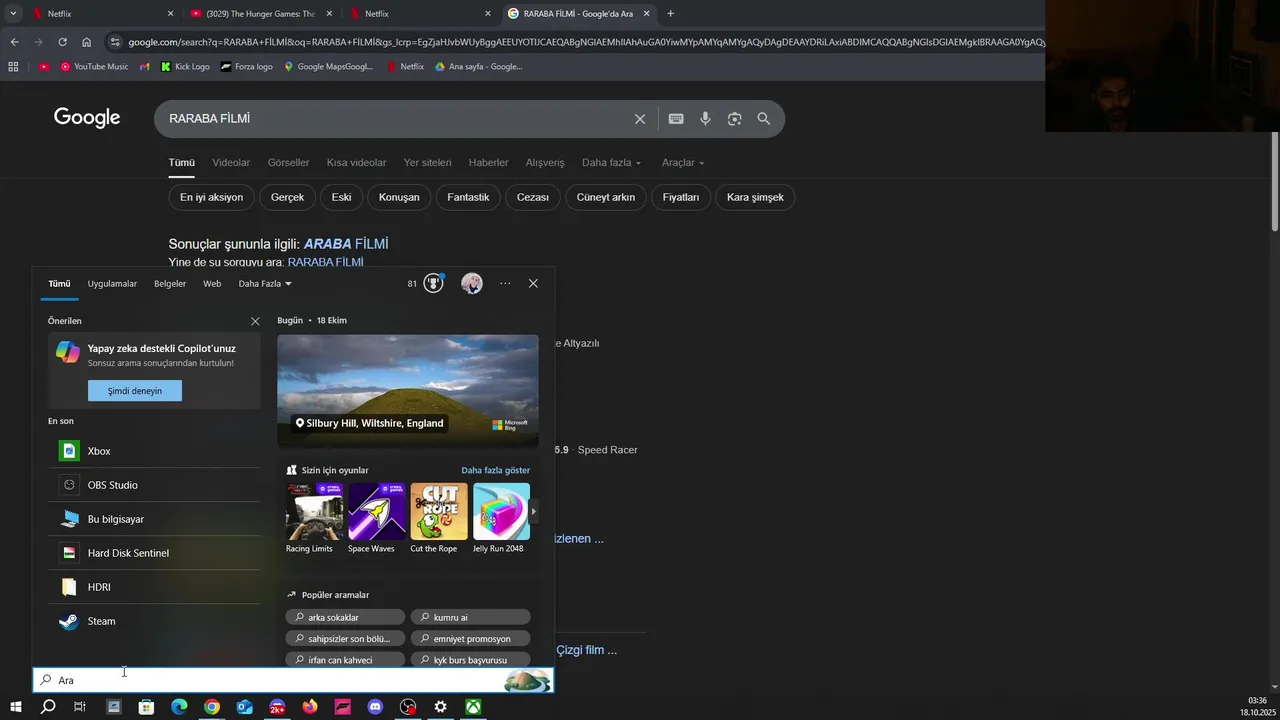Open Settings gear on taskbar
Screen dimensions: 1280x720
click(440, 707)
